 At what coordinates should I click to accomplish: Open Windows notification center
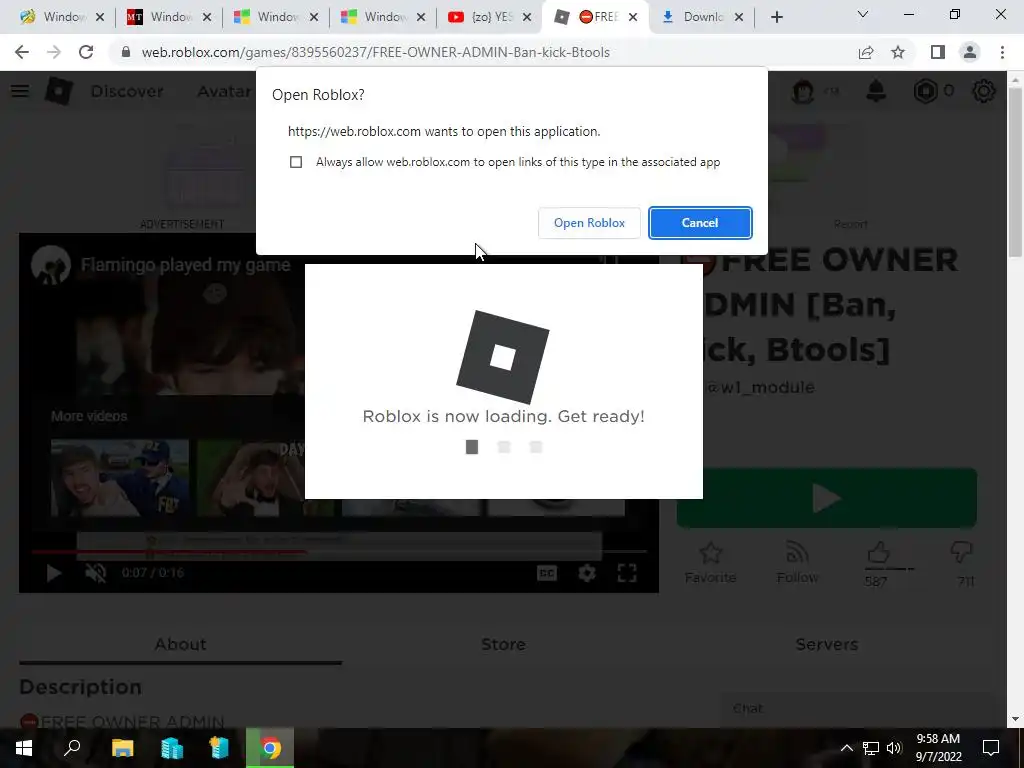(x=991, y=748)
